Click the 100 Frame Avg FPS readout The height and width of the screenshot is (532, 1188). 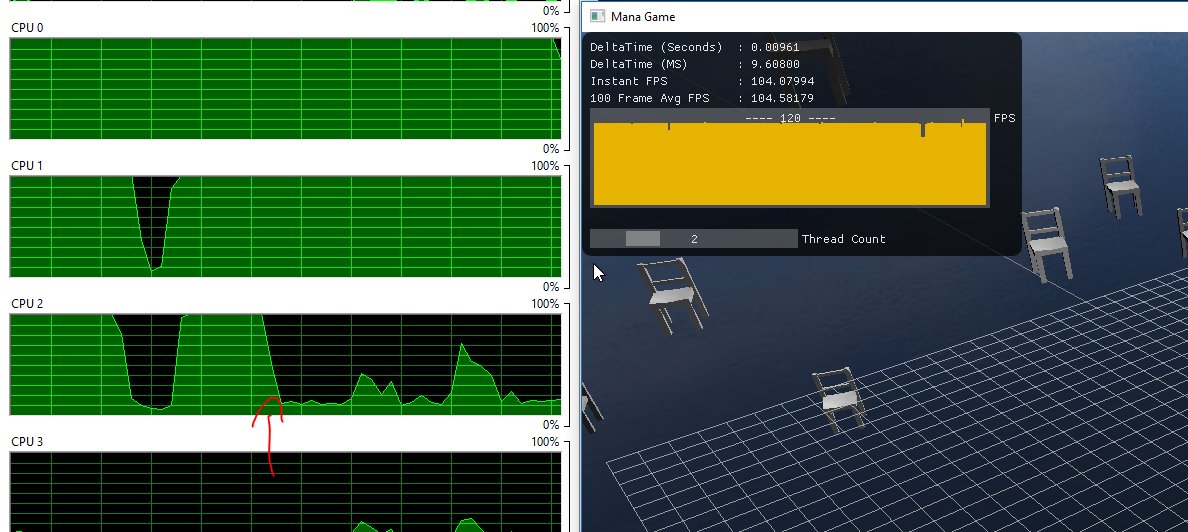[x=702, y=99]
